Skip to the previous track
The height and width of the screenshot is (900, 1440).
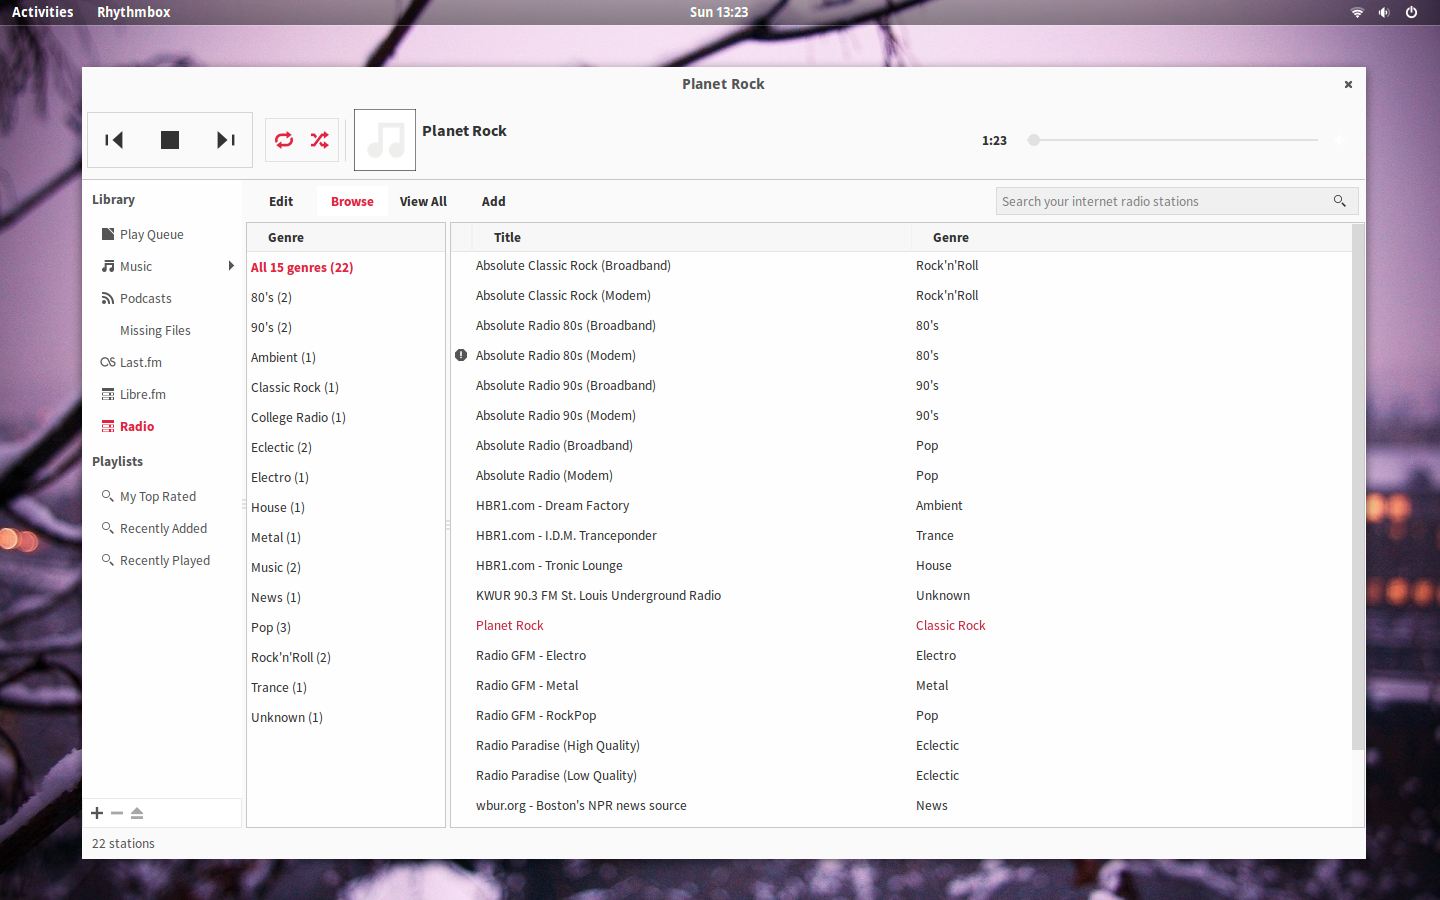point(114,140)
